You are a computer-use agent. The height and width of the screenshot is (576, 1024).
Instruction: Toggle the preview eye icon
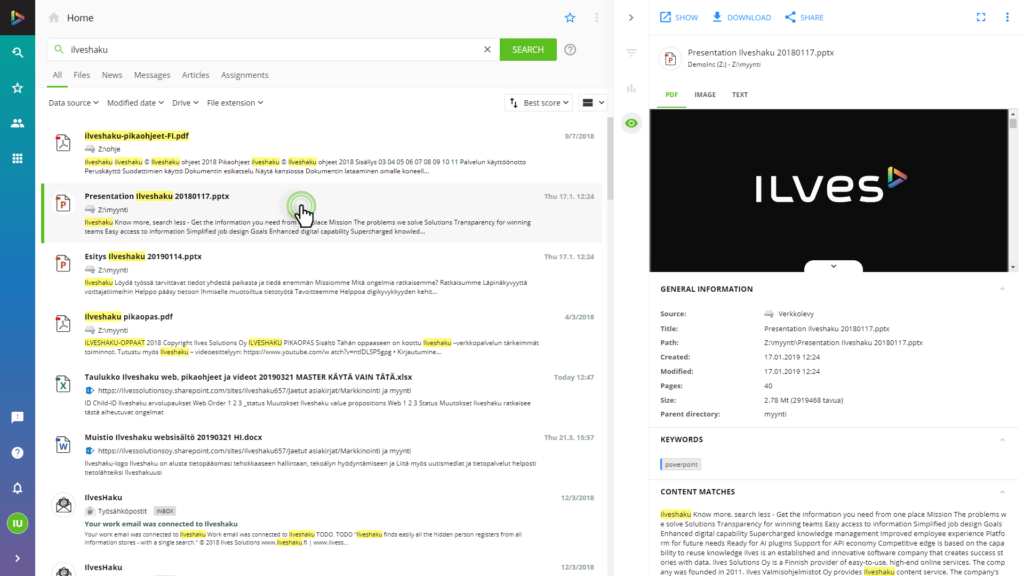coord(631,123)
